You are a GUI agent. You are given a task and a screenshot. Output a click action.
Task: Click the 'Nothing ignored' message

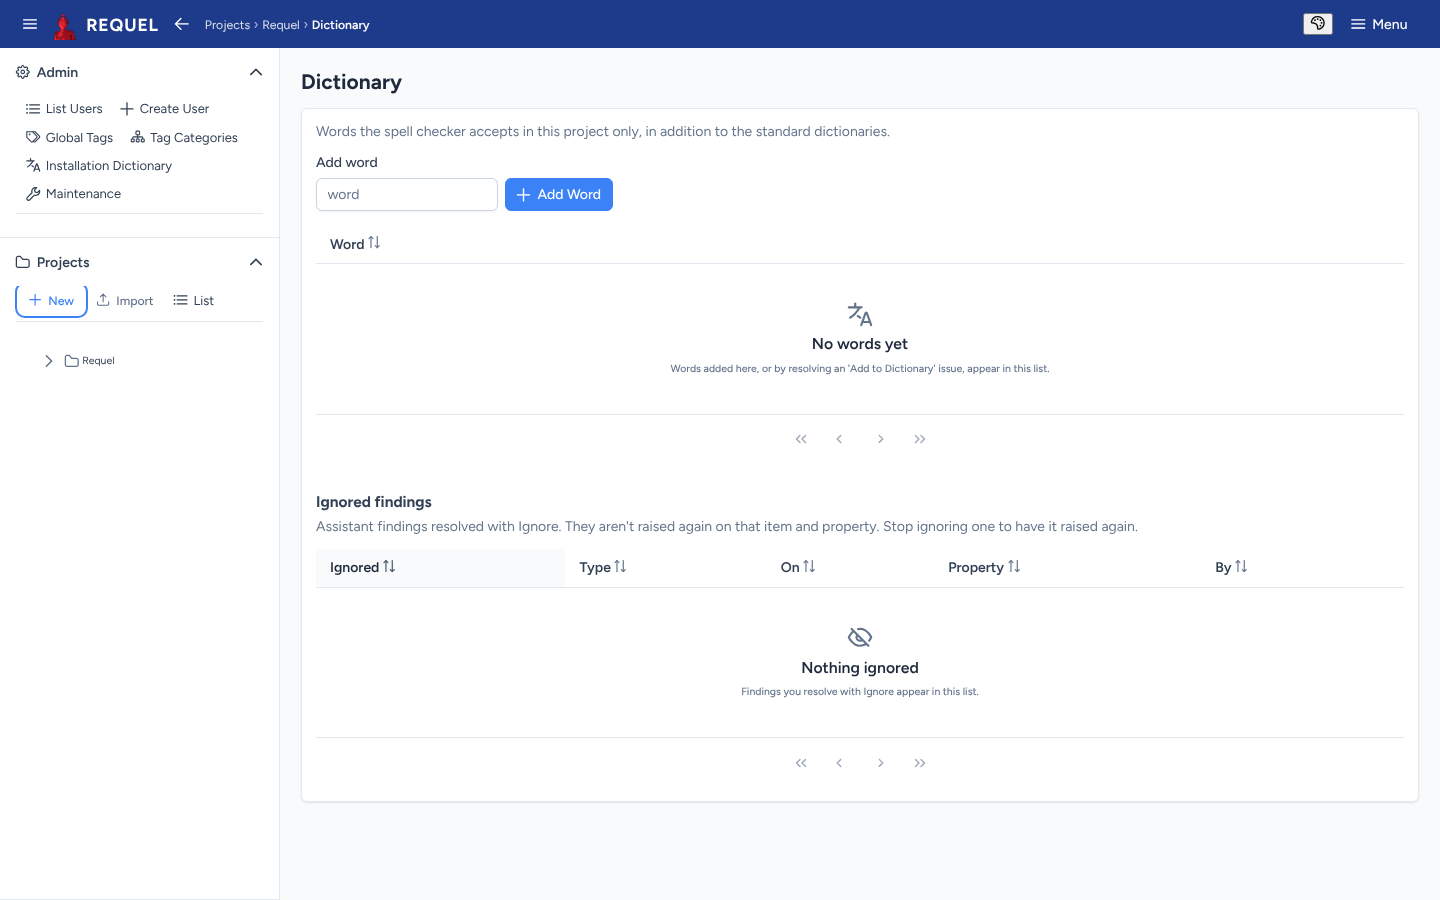coord(860,668)
